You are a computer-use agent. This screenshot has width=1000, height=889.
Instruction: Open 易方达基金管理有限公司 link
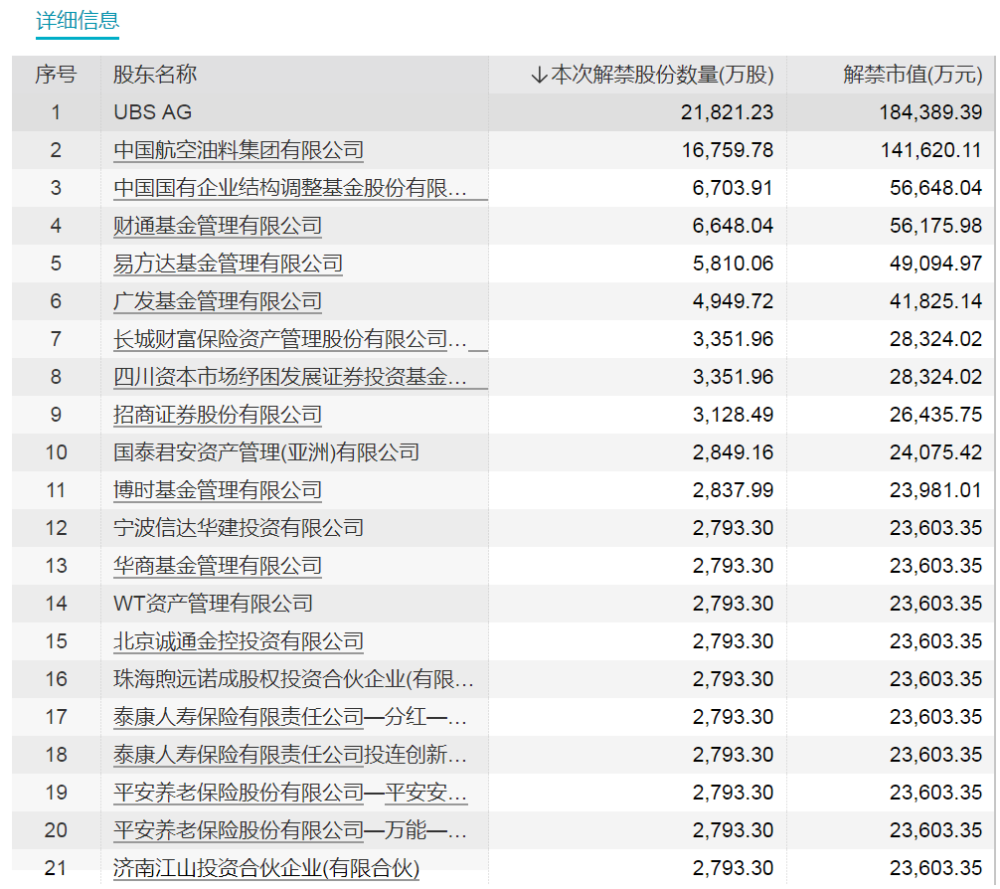coord(228,263)
